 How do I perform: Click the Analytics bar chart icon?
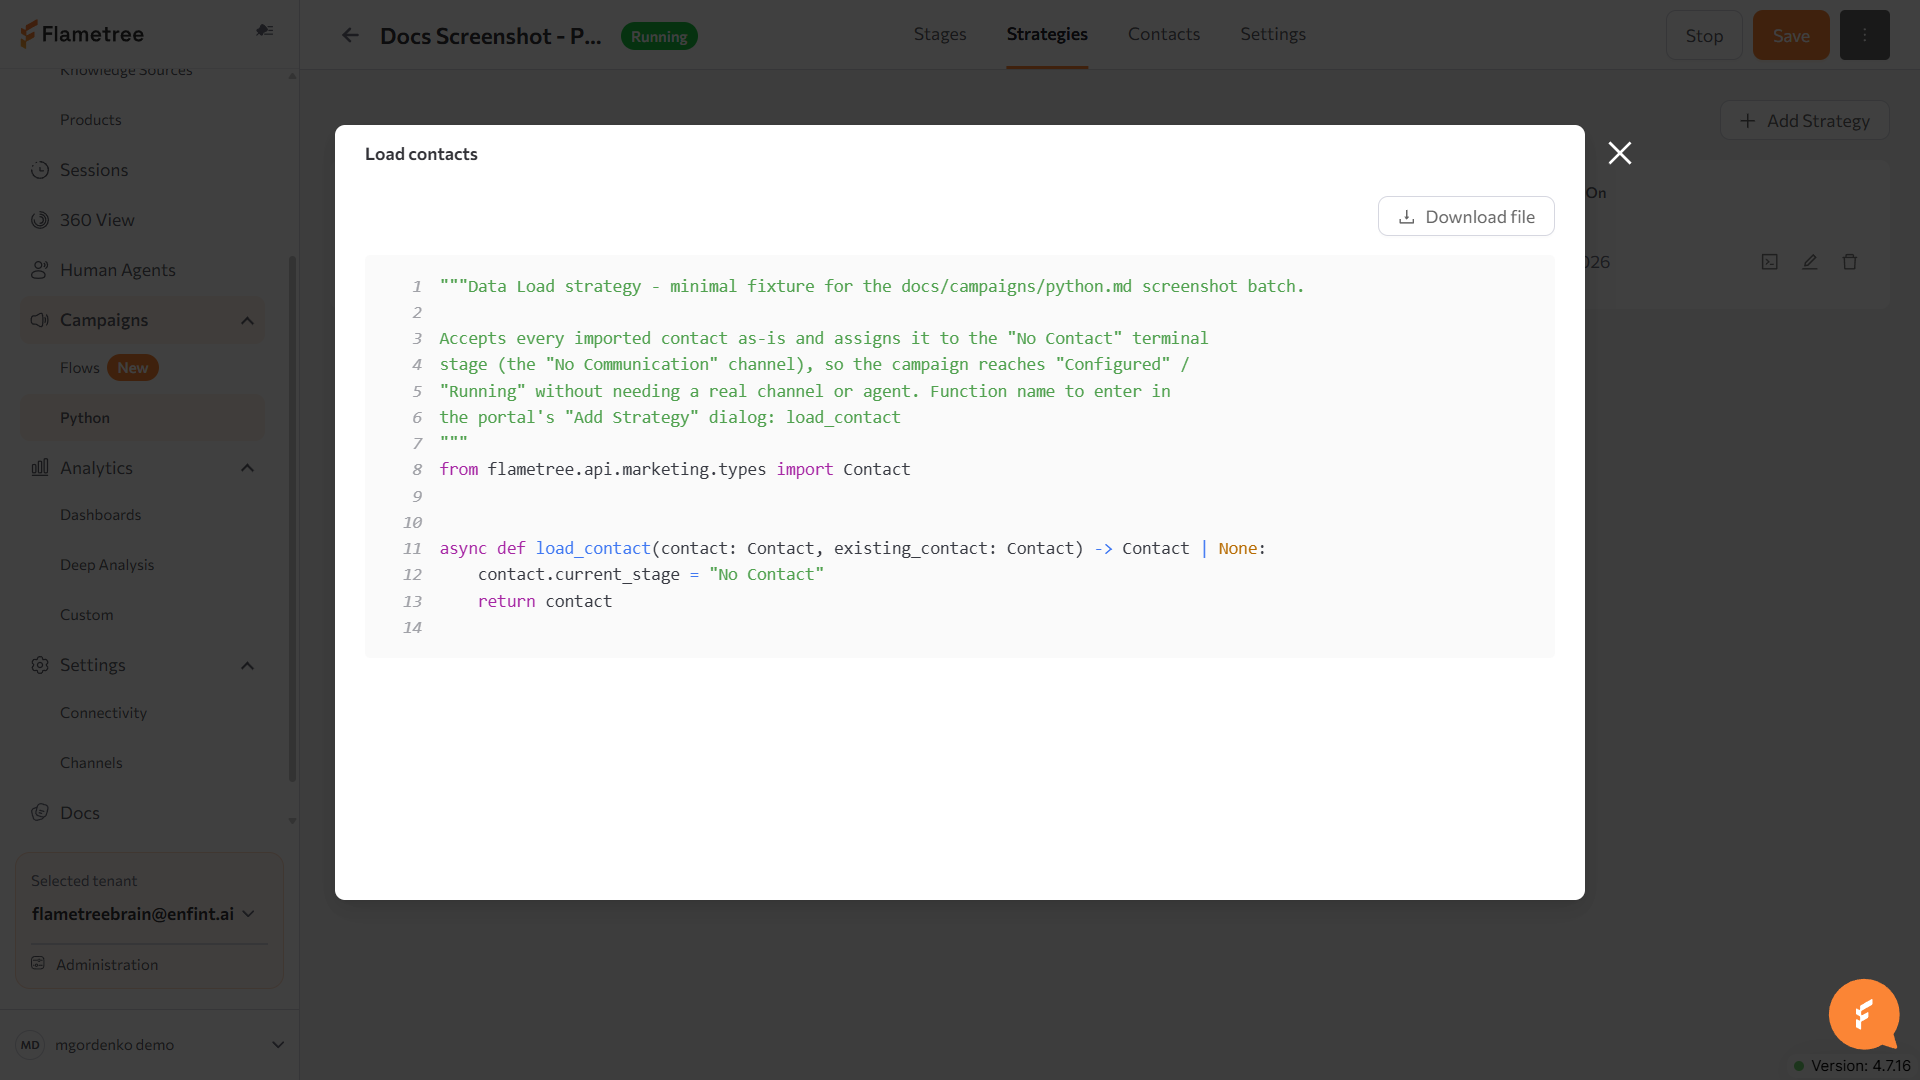click(40, 468)
